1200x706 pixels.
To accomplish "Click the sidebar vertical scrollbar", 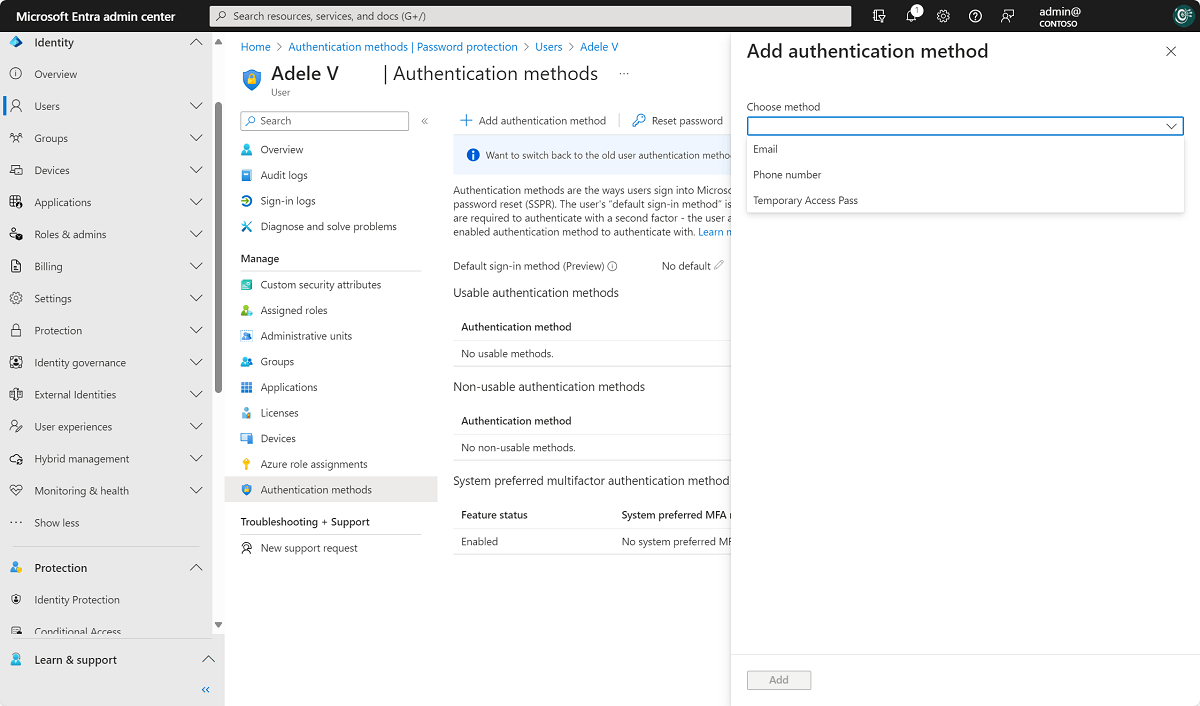I will [x=218, y=200].
